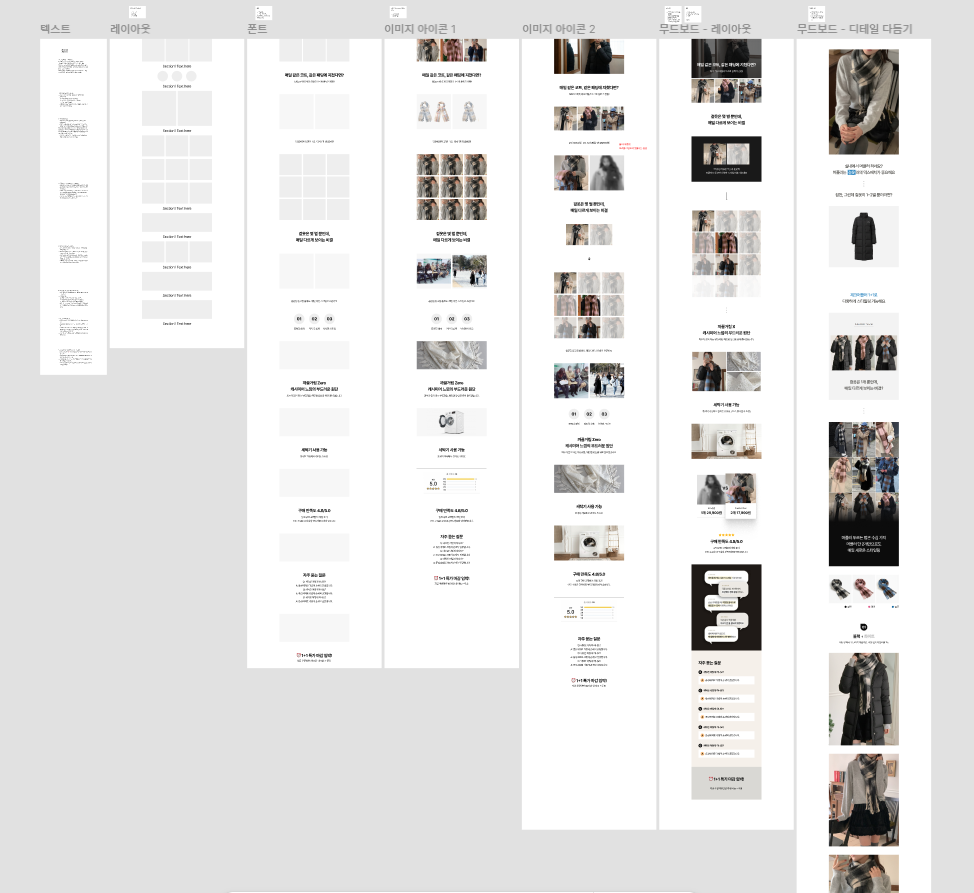
Task: Select the gold star rating in 무드보드 - 레이아웃
Action: 726,535
